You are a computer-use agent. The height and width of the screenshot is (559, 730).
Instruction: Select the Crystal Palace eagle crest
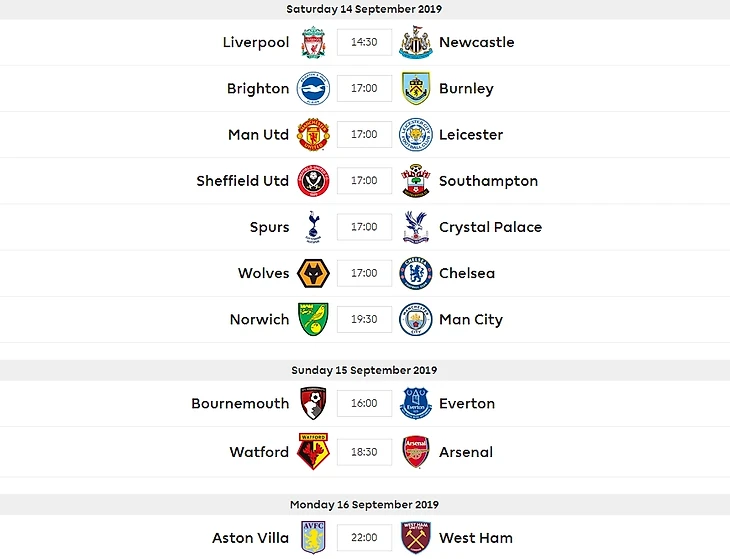[415, 227]
